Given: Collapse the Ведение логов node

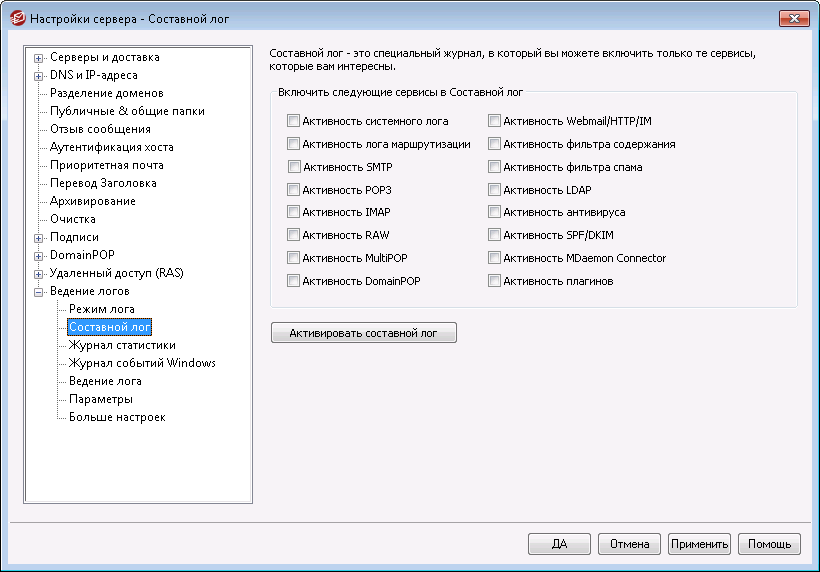Looking at the screenshot, I should pos(38,292).
